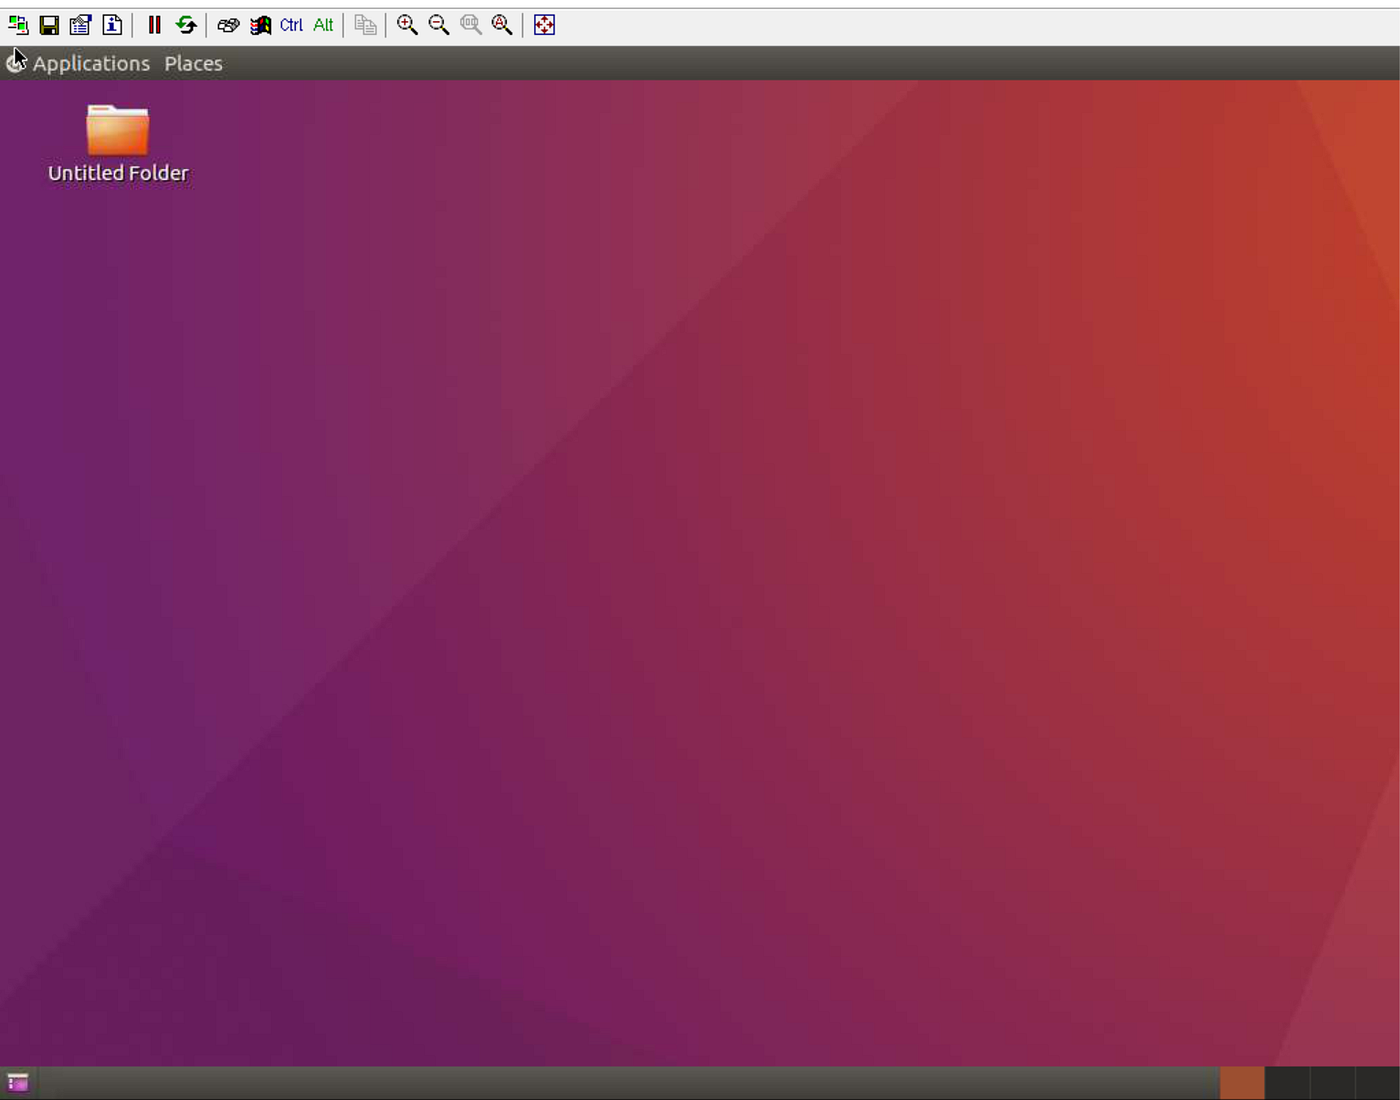Open the Places menu
Viewport: 1400px width, 1100px height.
(193, 63)
